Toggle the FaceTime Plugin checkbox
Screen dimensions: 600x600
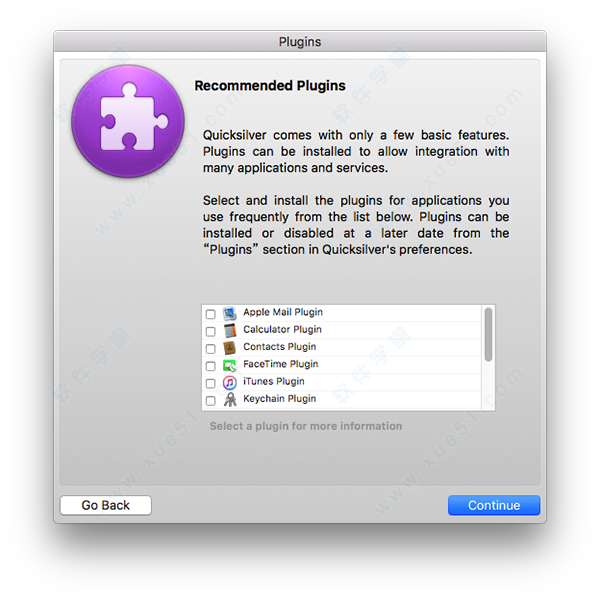[x=210, y=366]
